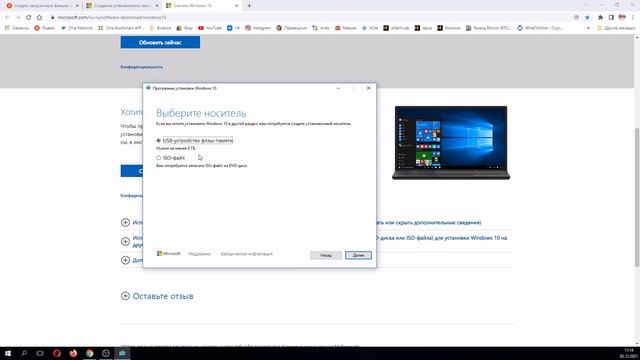
Task: Open the Avito bookmark
Action: click(x=320, y=28)
